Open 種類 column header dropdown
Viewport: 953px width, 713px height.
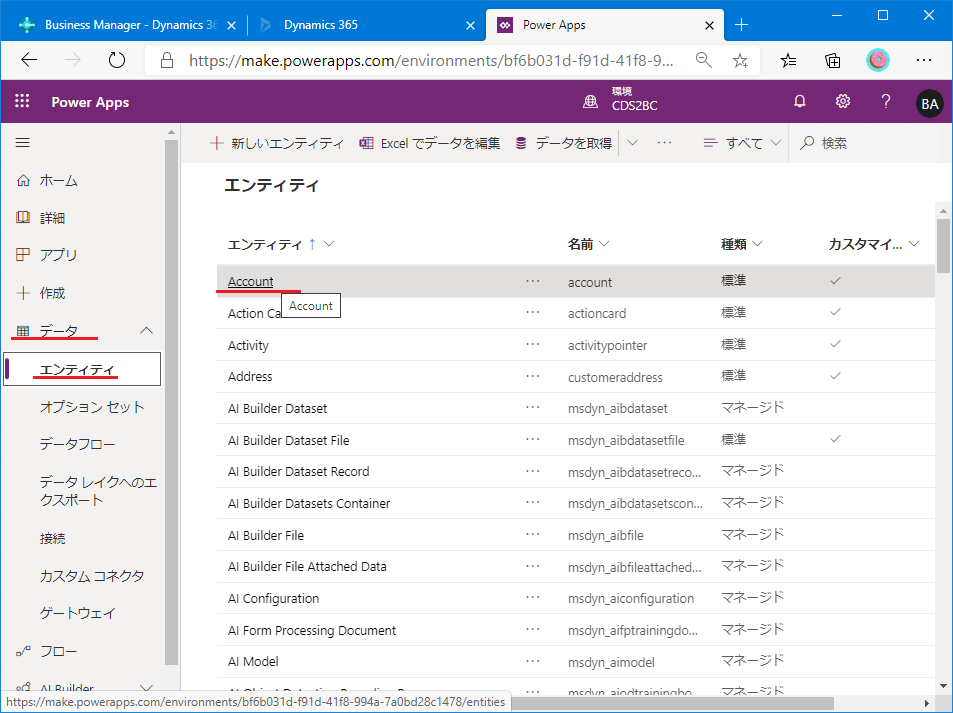757,244
